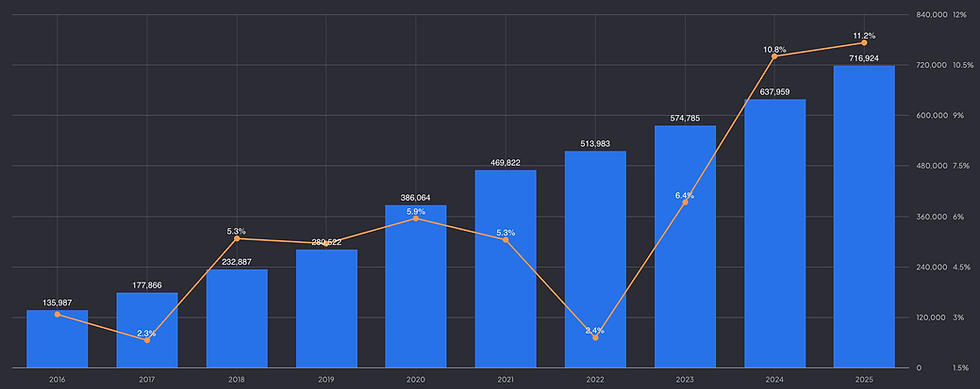
Task: Click the 2022 x-axis label
Action: click(595, 380)
